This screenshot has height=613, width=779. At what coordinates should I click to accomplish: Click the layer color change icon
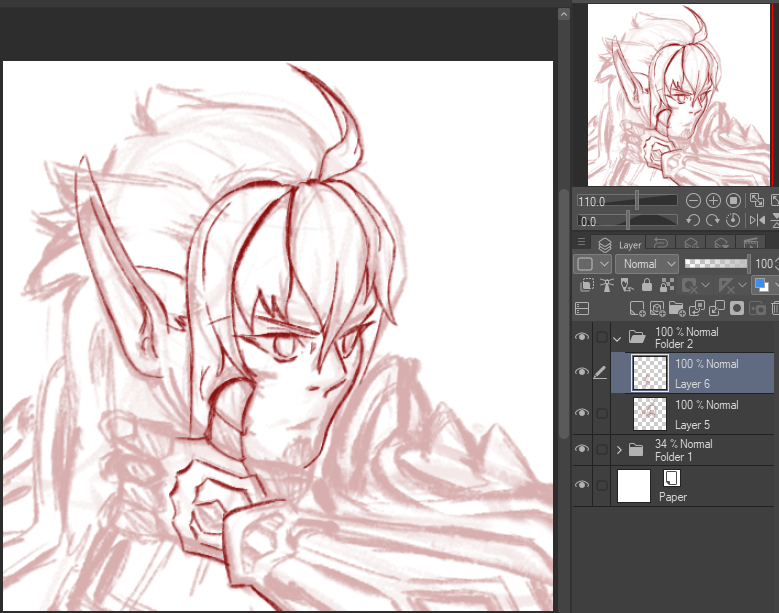(762, 286)
